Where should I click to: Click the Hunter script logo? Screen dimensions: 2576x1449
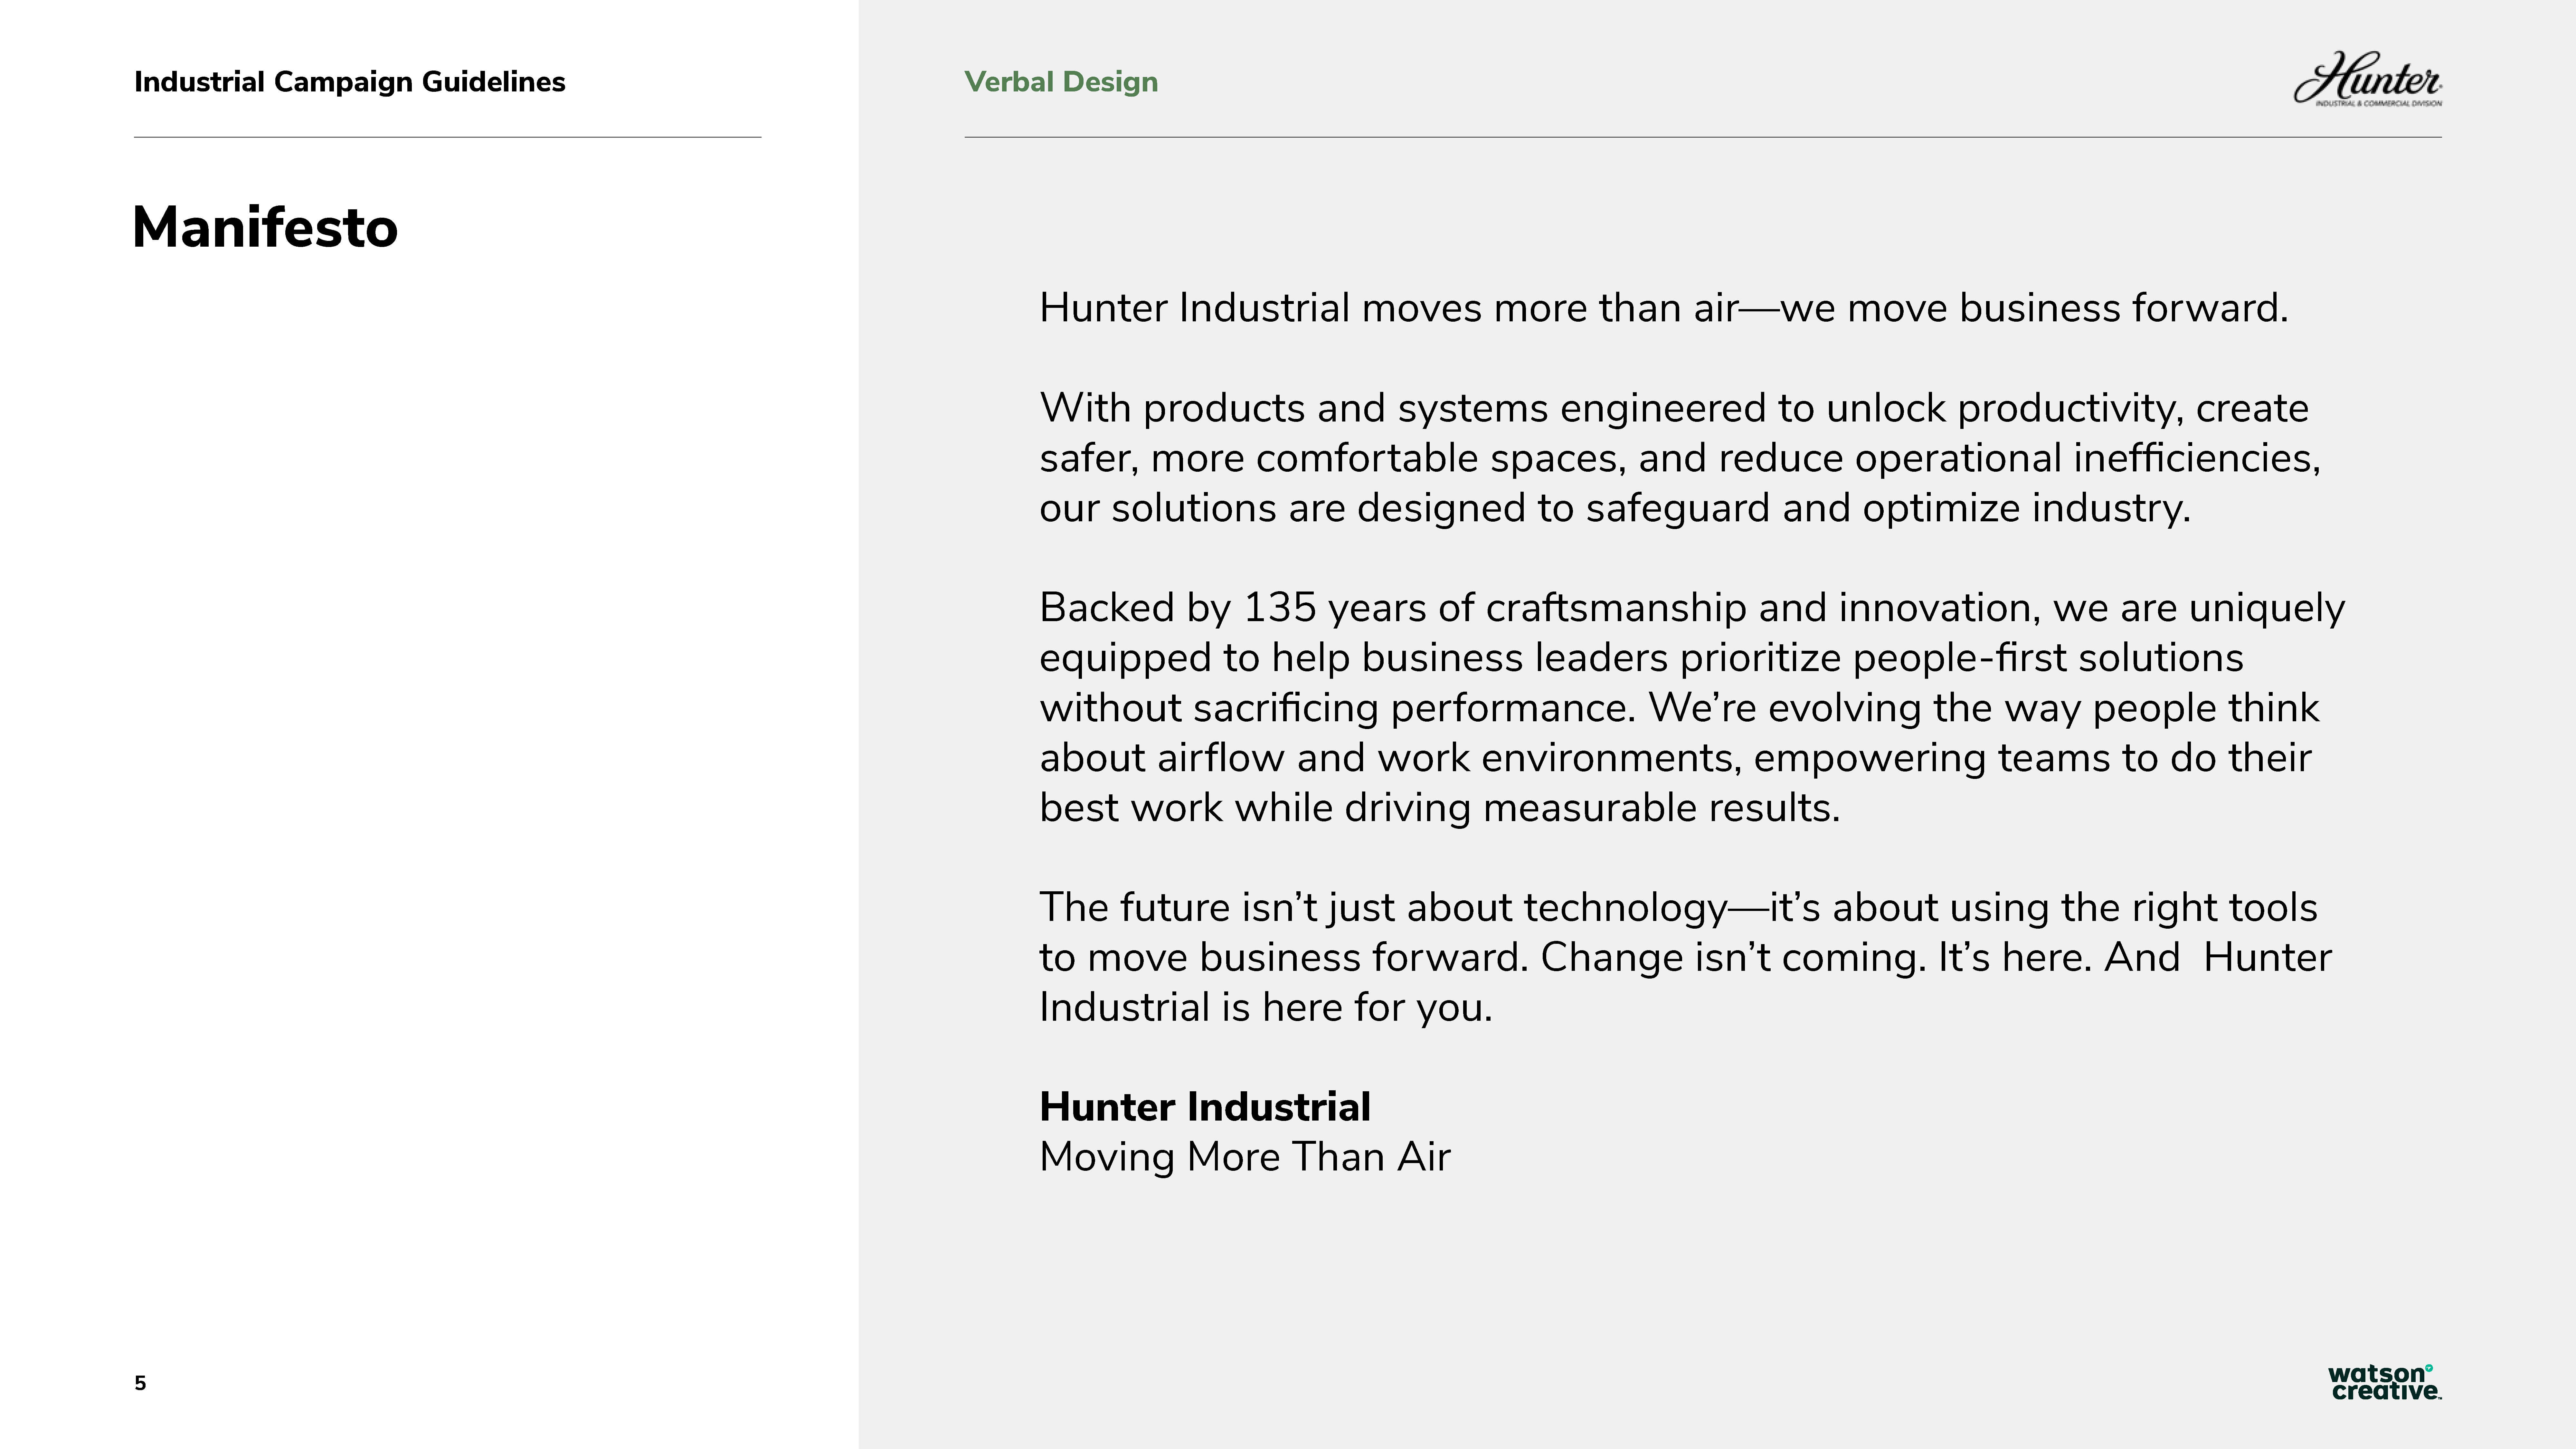click(x=2366, y=76)
